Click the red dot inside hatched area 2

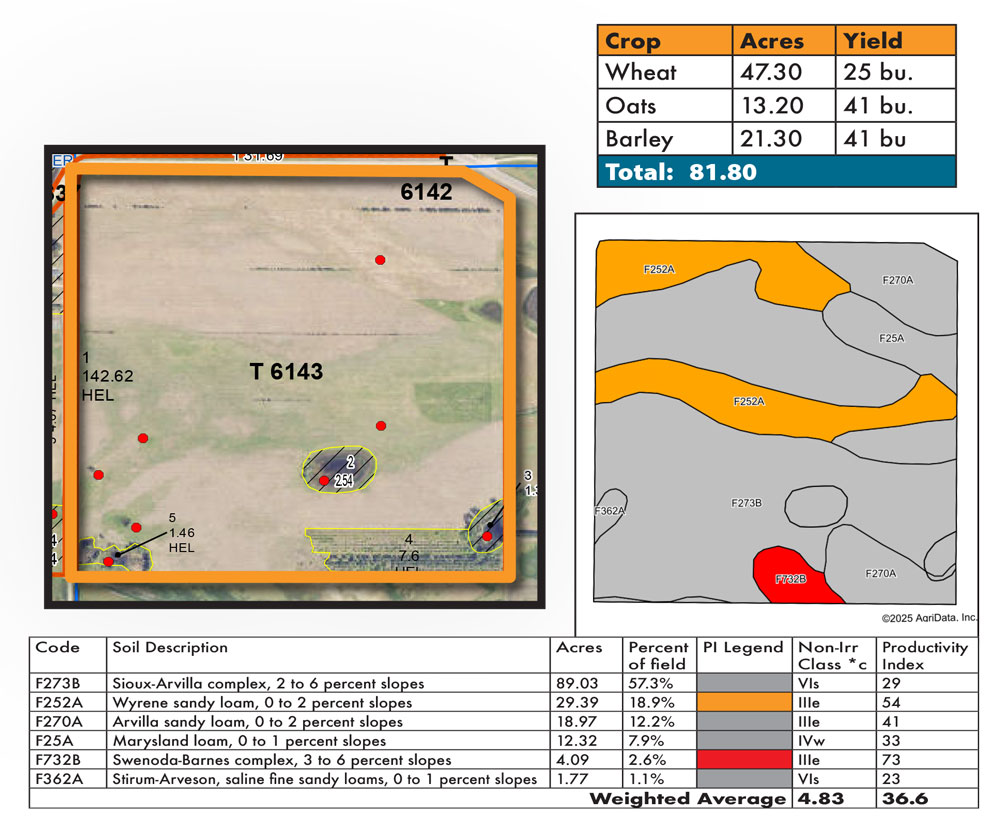pyautogui.click(x=325, y=481)
